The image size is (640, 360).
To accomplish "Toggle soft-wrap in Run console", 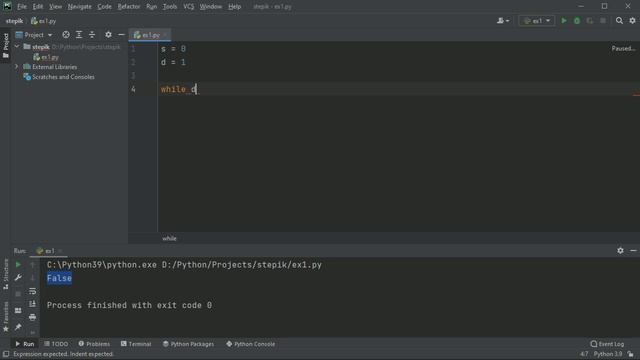I will pos(33,291).
